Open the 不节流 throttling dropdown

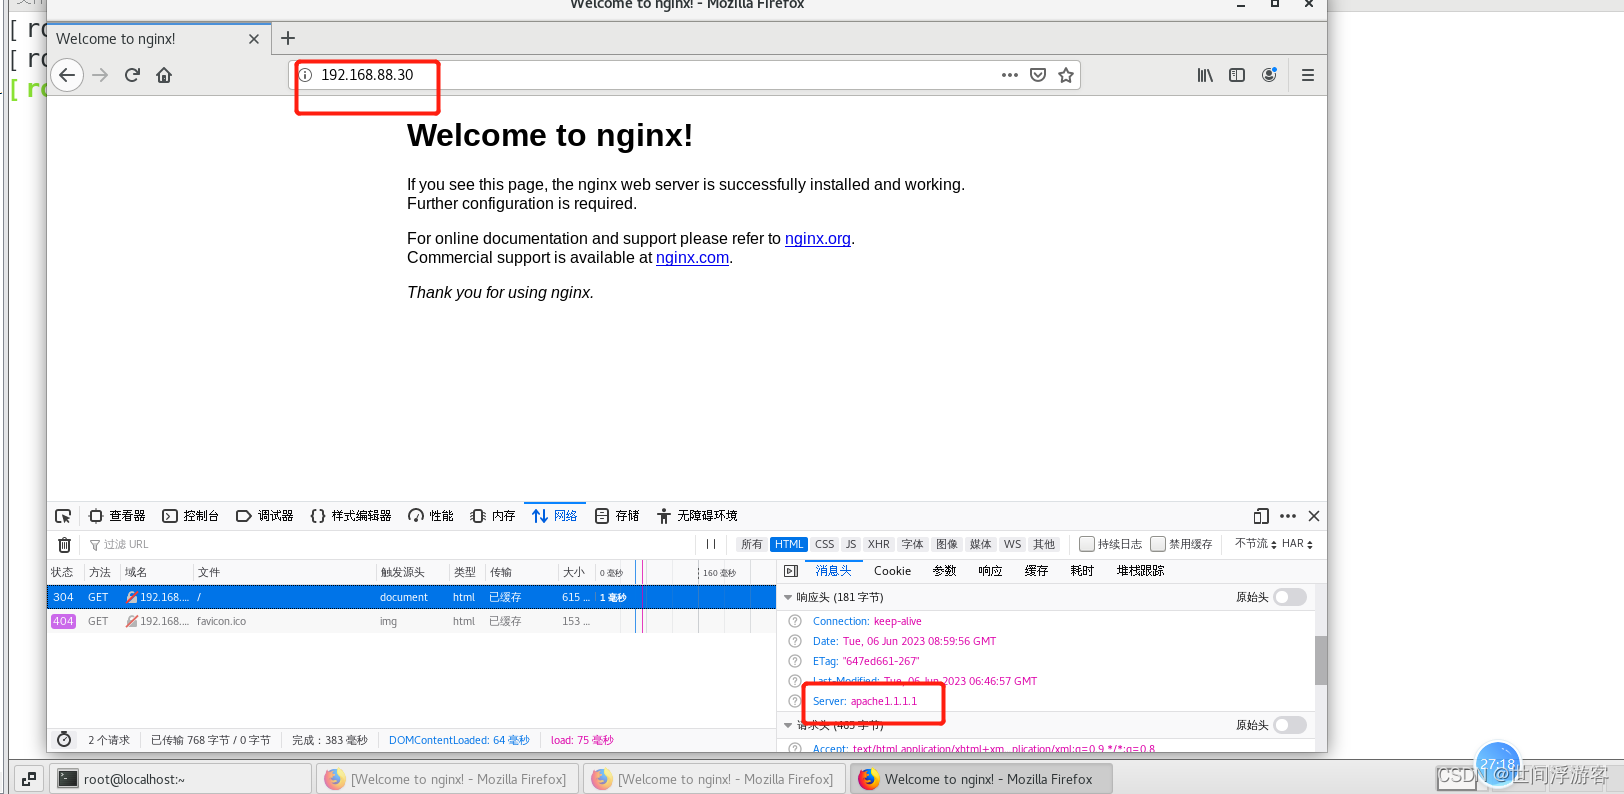pos(1255,544)
